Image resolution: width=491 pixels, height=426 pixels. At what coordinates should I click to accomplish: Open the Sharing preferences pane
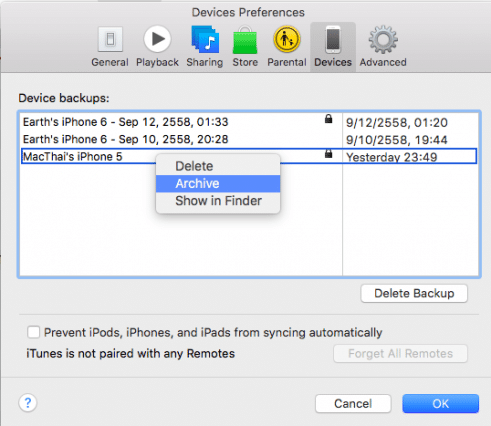[205, 47]
